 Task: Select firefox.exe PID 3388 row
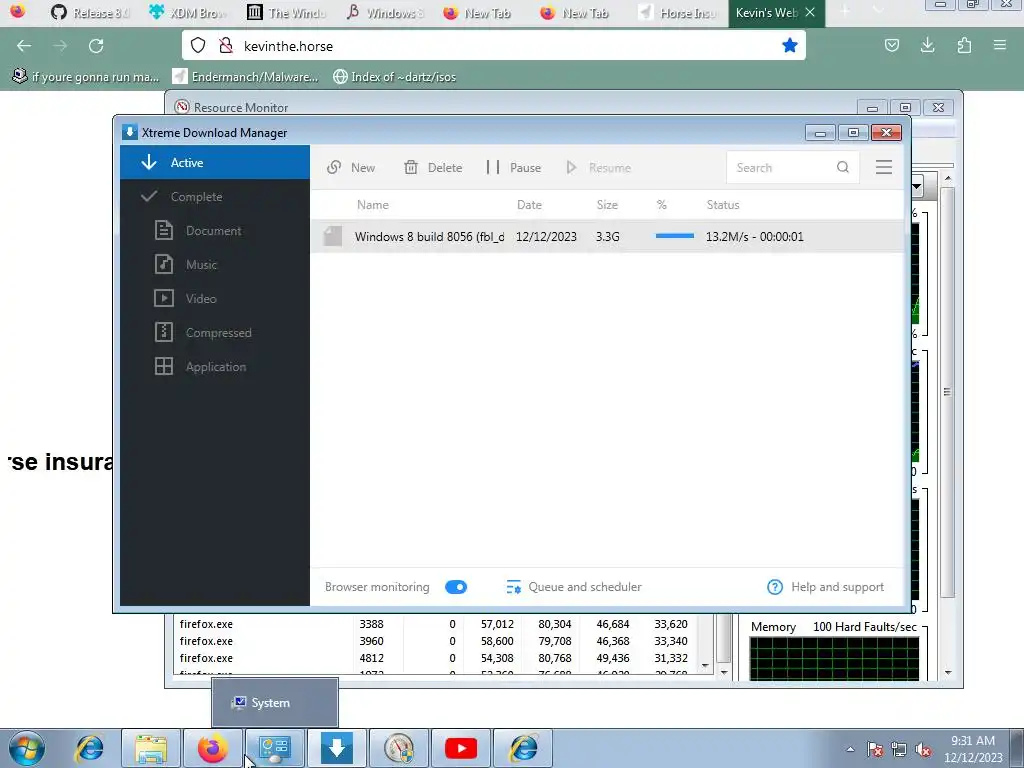click(x=436, y=624)
